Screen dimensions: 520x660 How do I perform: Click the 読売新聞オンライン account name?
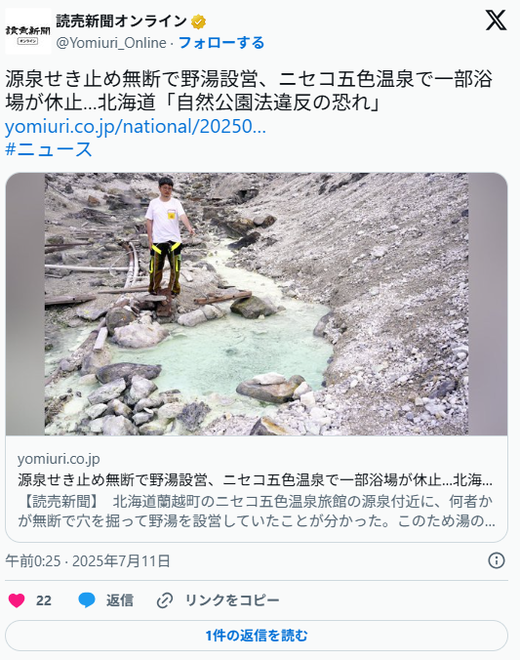(122, 21)
